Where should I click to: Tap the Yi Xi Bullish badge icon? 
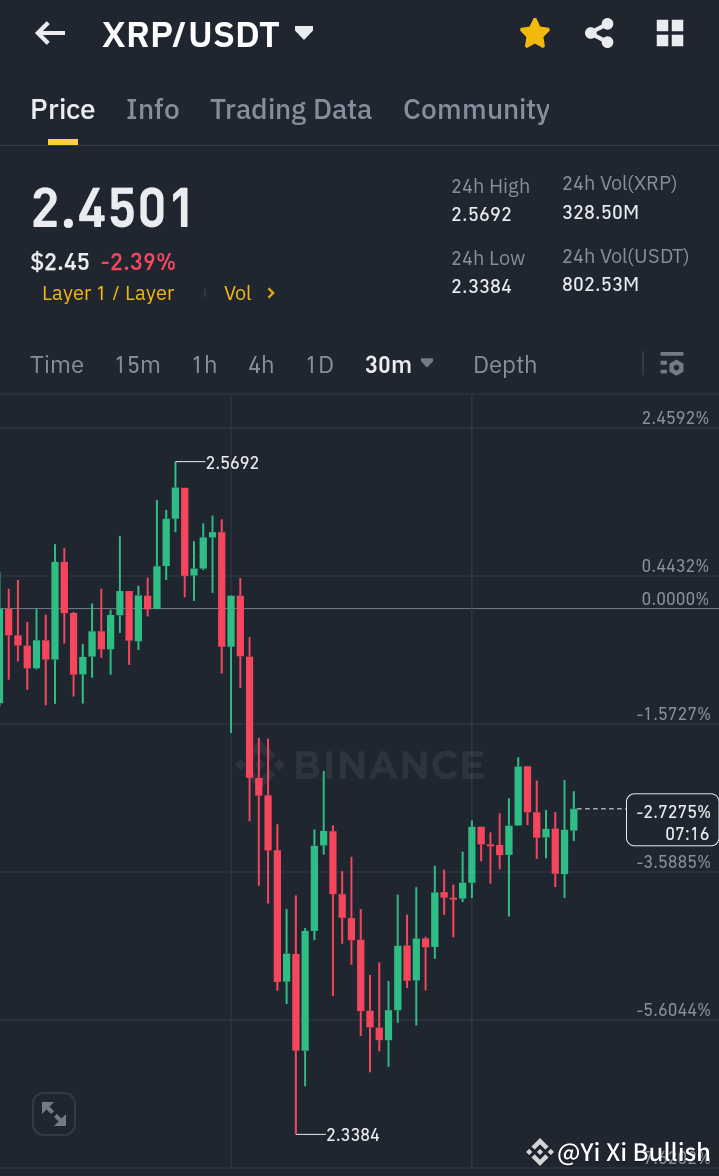pos(539,1150)
